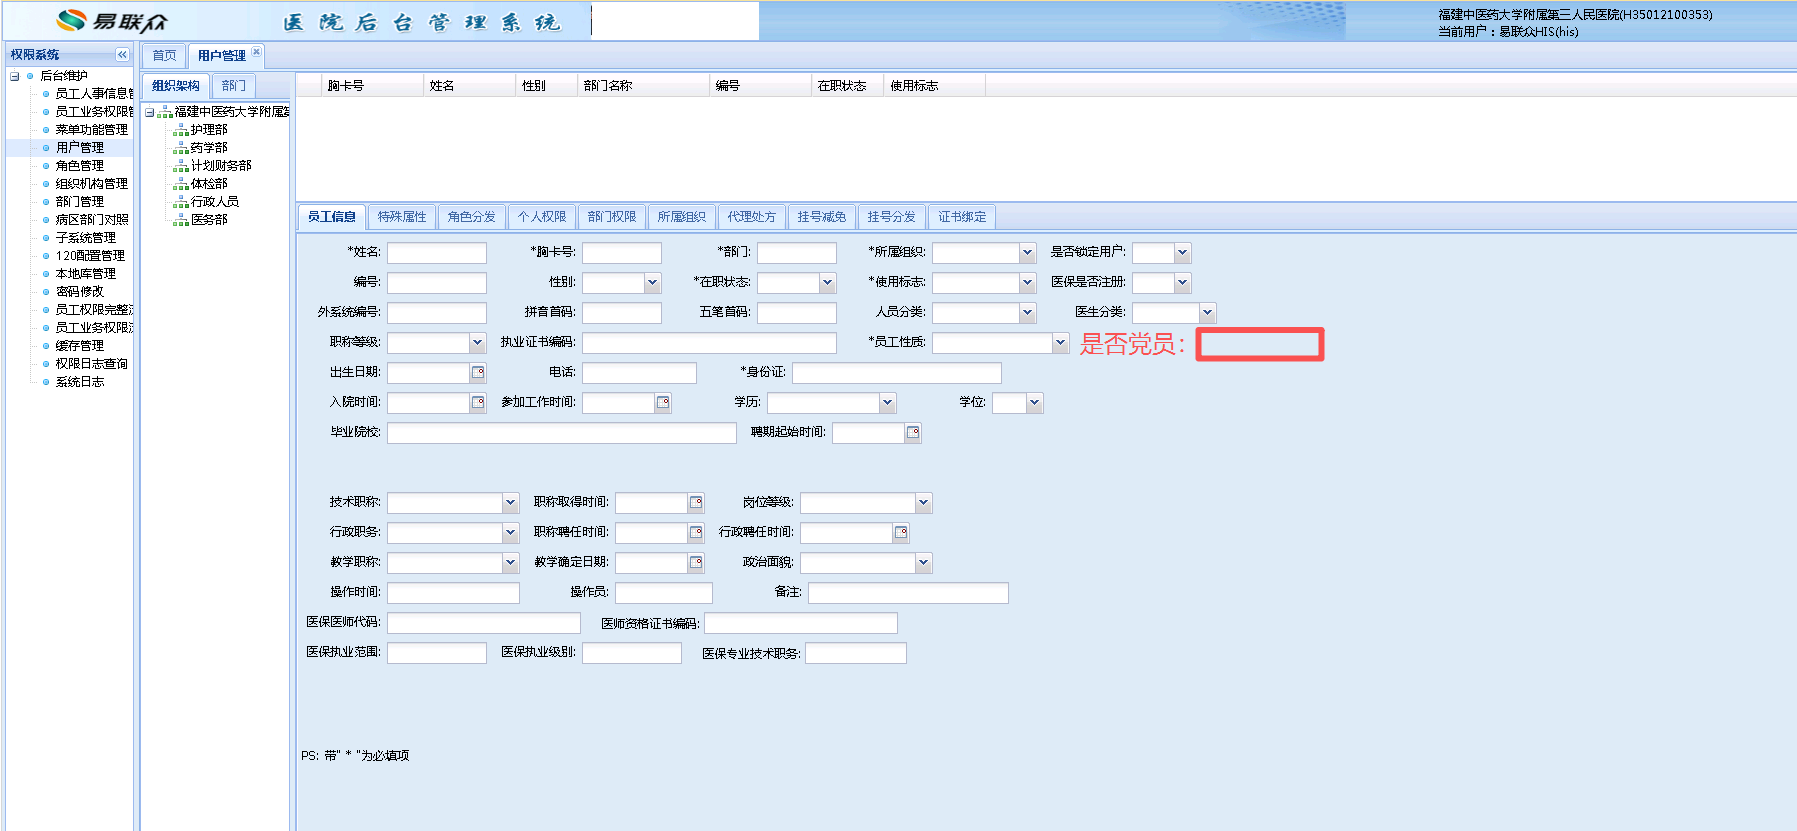The image size is (1797, 831).
Task: Open the calendar picker for 出生日期
Action: [478, 373]
